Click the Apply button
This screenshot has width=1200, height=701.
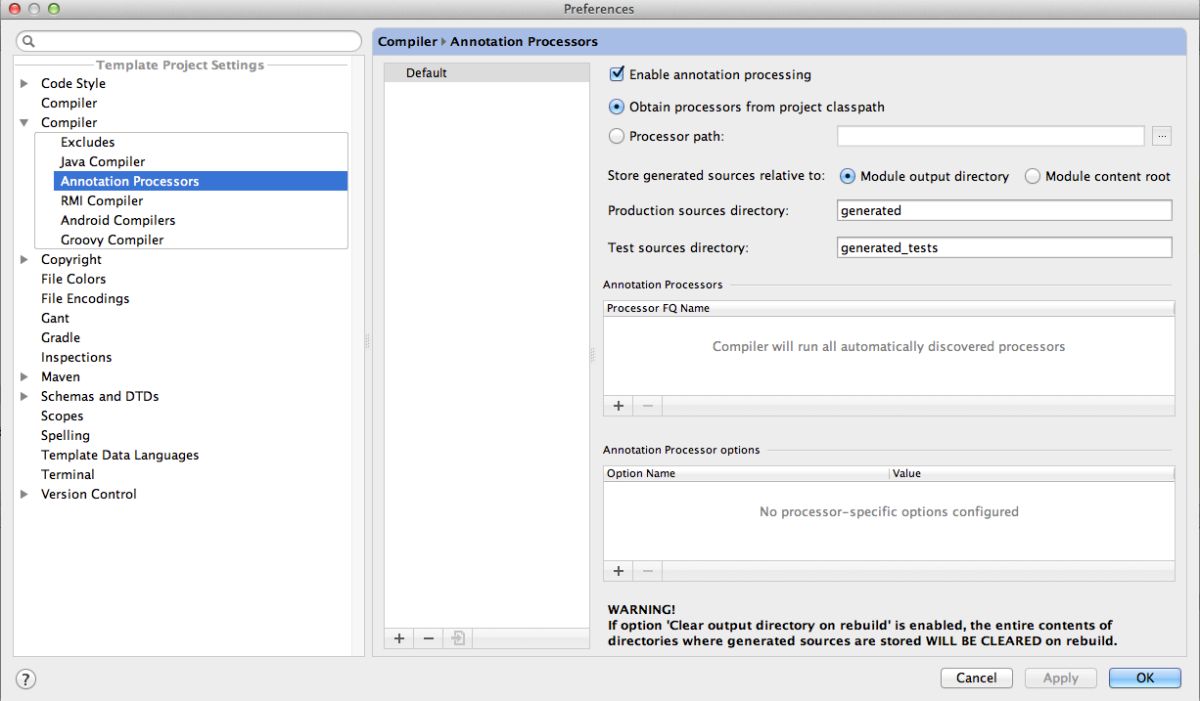click(x=1061, y=678)
